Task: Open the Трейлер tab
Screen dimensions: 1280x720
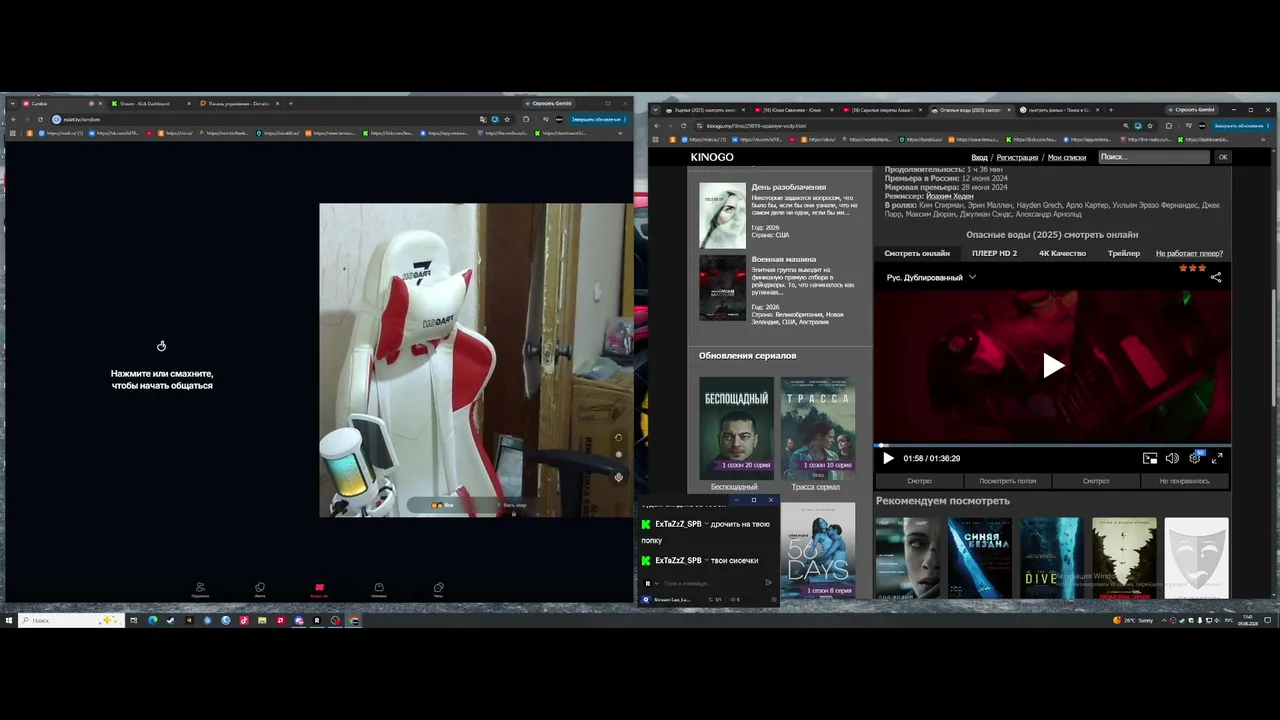Action: click(1124, 253)
